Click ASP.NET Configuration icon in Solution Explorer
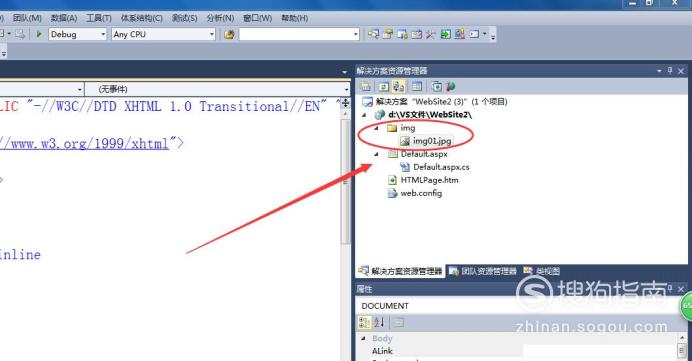692x361 pixels. 450,86
